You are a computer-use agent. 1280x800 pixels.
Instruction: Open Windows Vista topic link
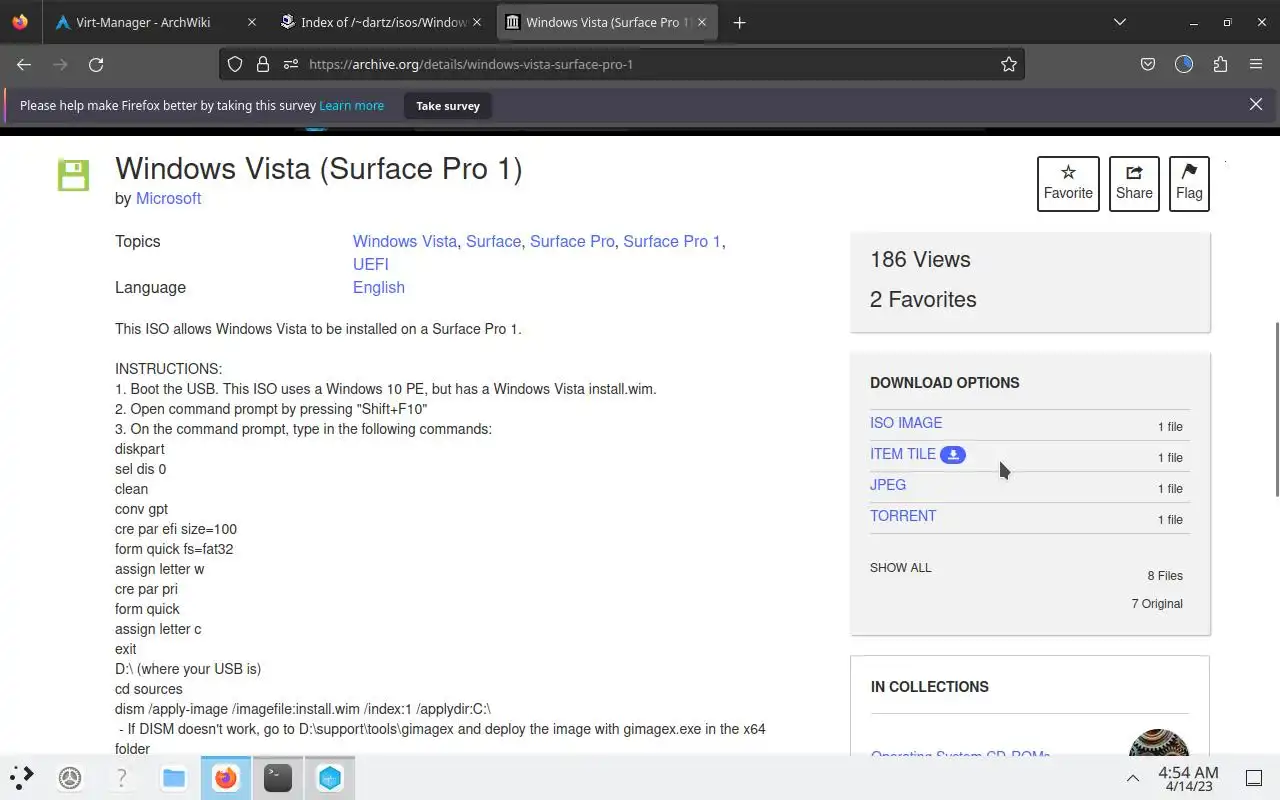click(405, 241)
